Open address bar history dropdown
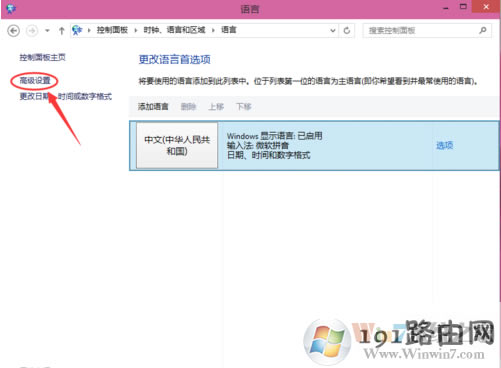The height and width of the screenshot is (368, 501). point(333,31)
